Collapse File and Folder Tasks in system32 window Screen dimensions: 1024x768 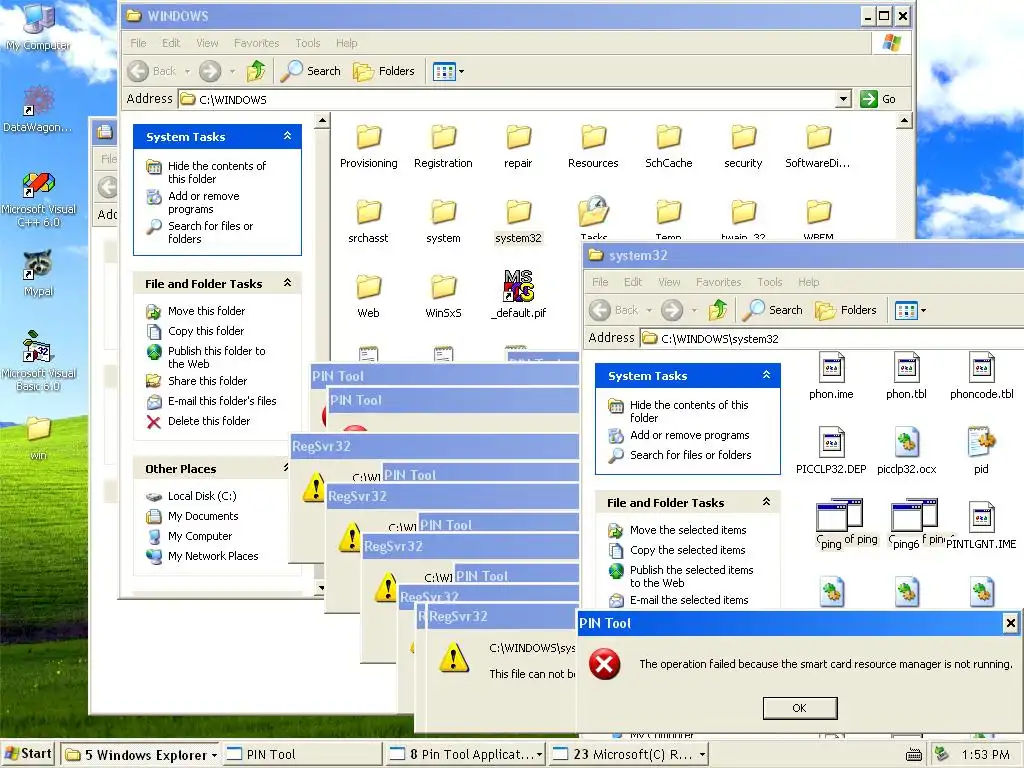(x=767, y=502)
